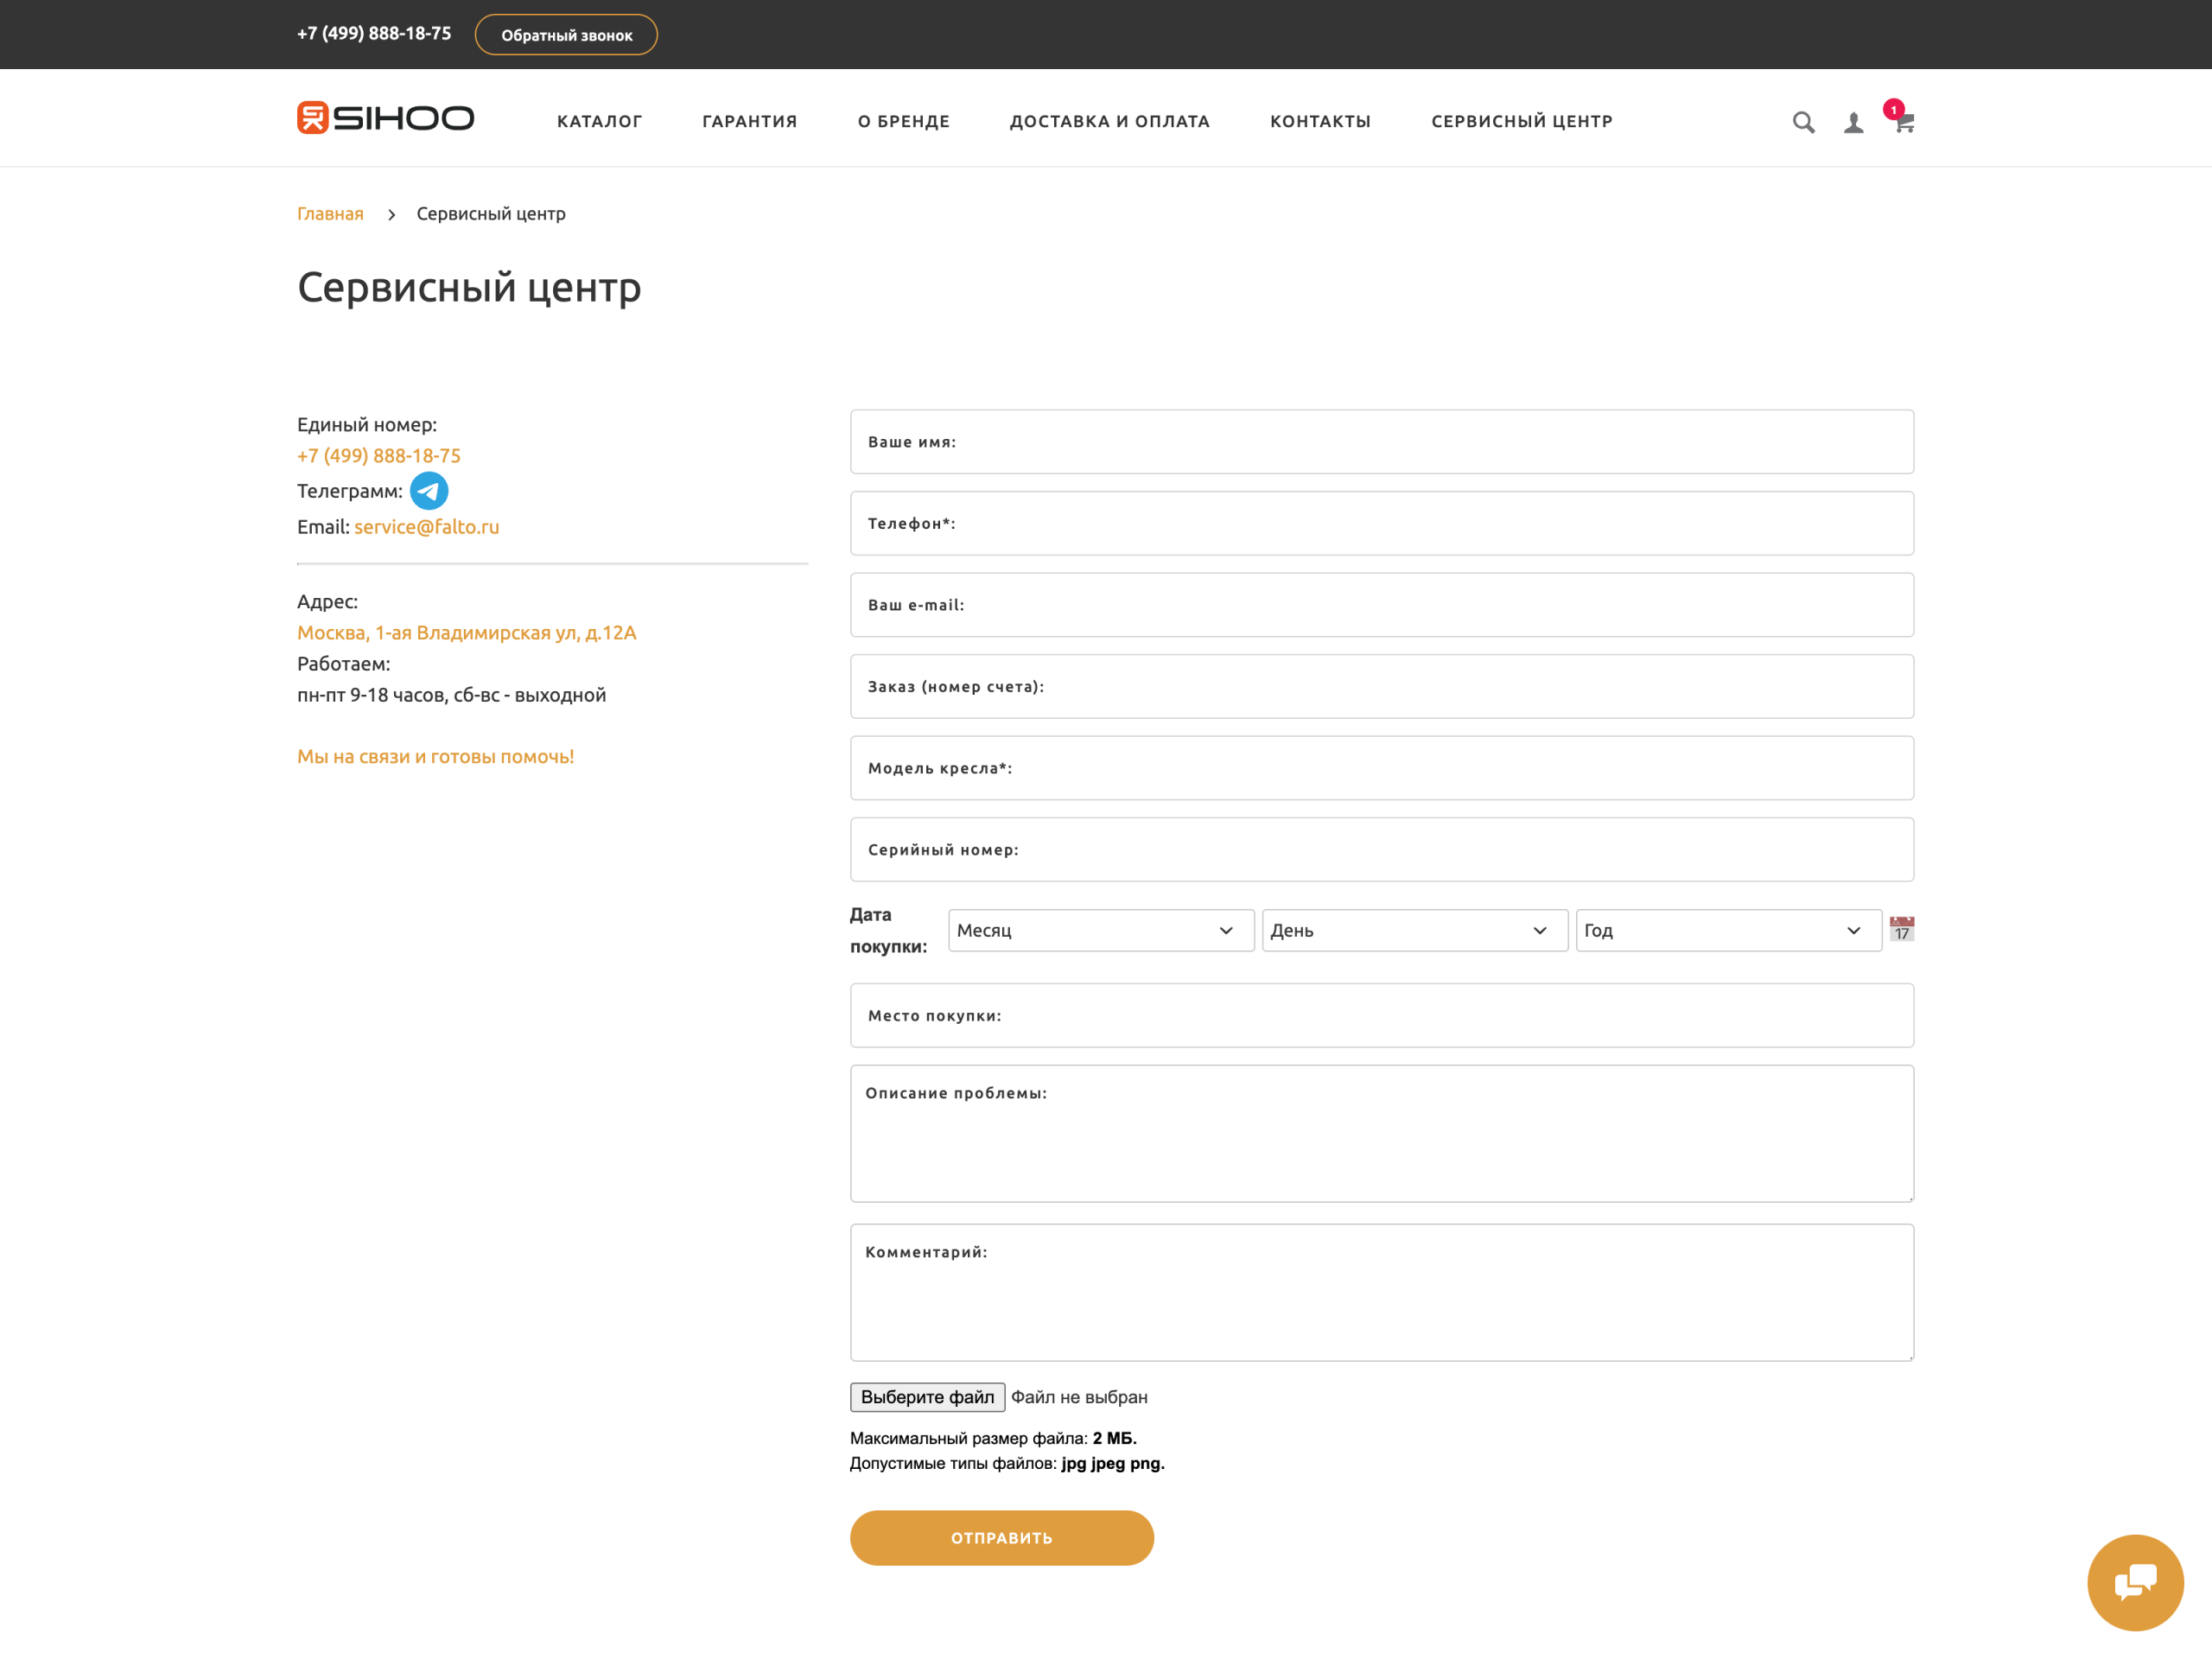Open the ГАРАНТИЯ menu item
This screenshot has width=2212, height=1659.
click(x=749, y=121)
